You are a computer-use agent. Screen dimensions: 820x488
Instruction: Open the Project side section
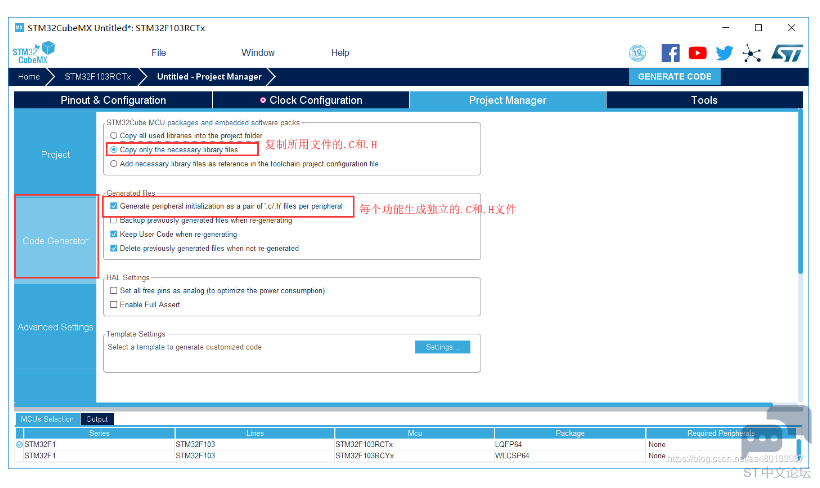(x=55, y=154)
